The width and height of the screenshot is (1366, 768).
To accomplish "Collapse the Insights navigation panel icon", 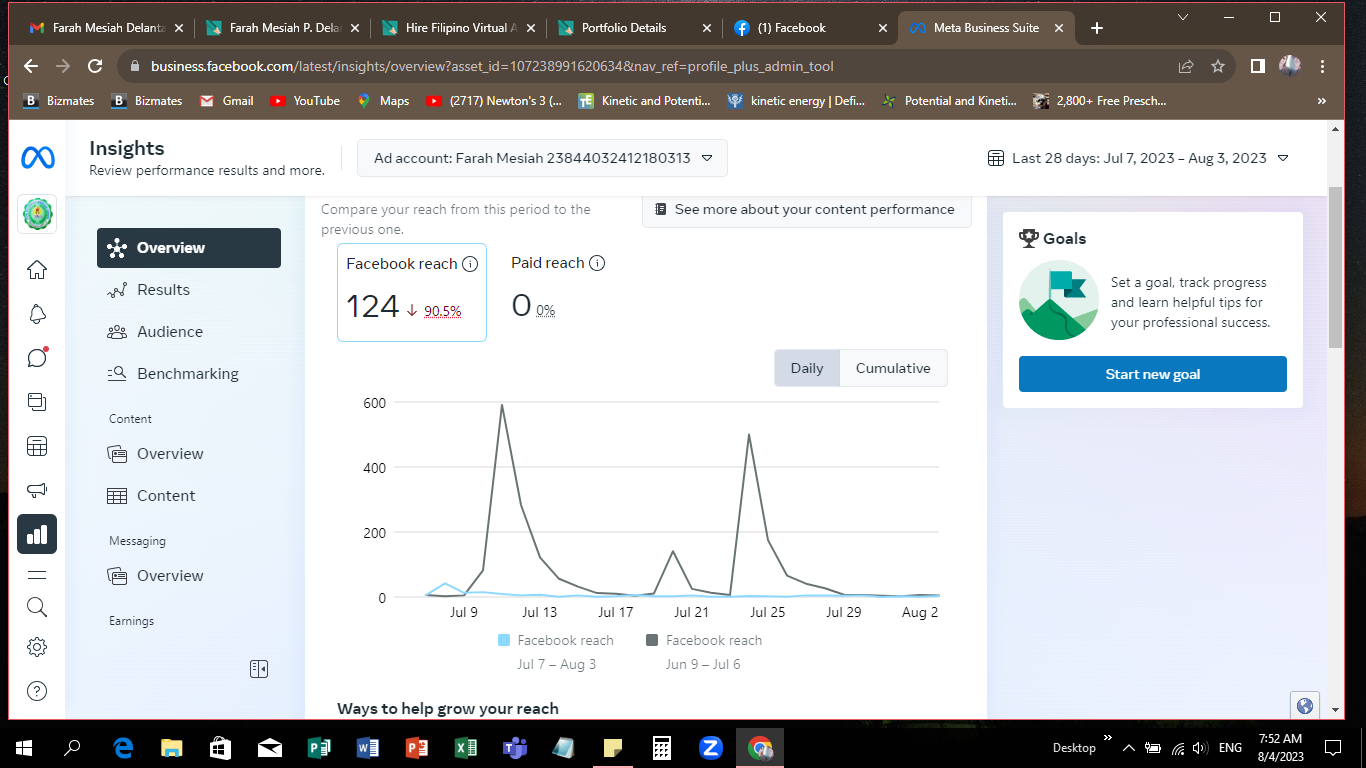I will tap(259, 669).
